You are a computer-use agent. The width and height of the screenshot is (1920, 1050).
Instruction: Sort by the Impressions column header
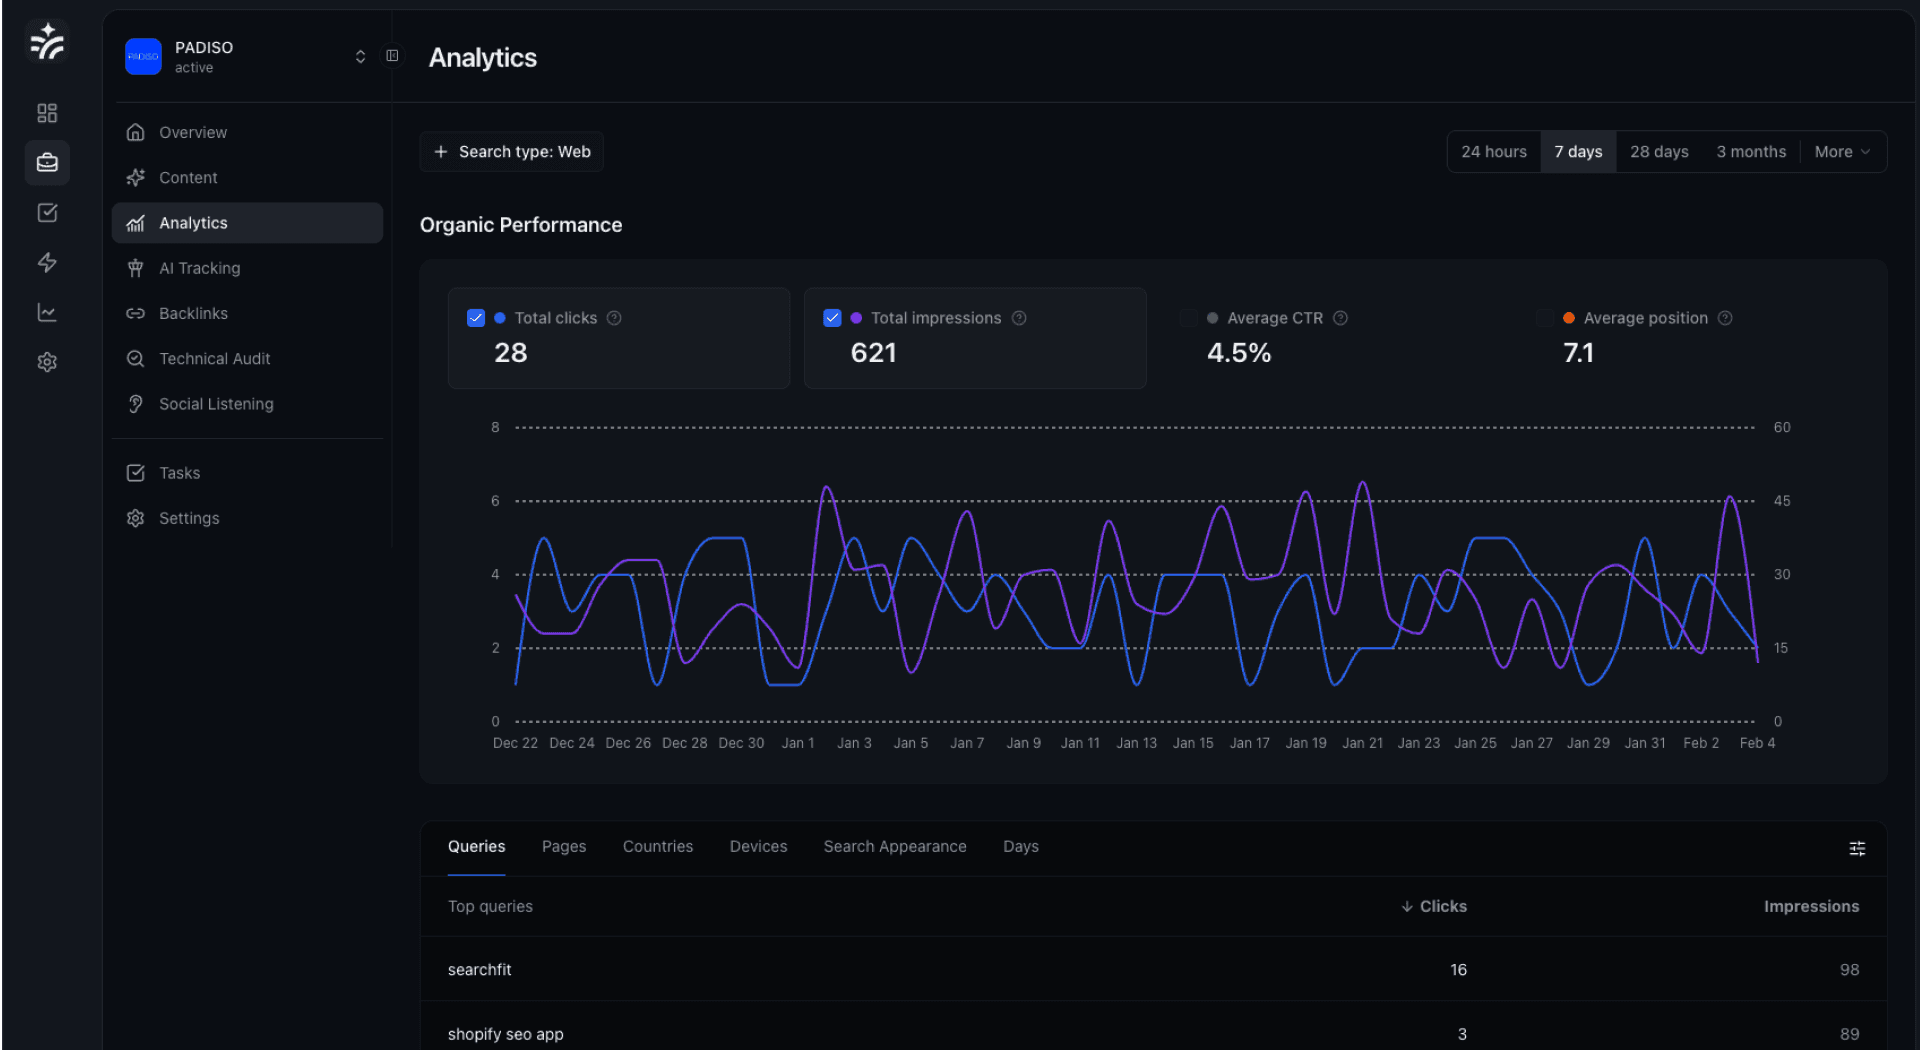tap(1811, 906)
